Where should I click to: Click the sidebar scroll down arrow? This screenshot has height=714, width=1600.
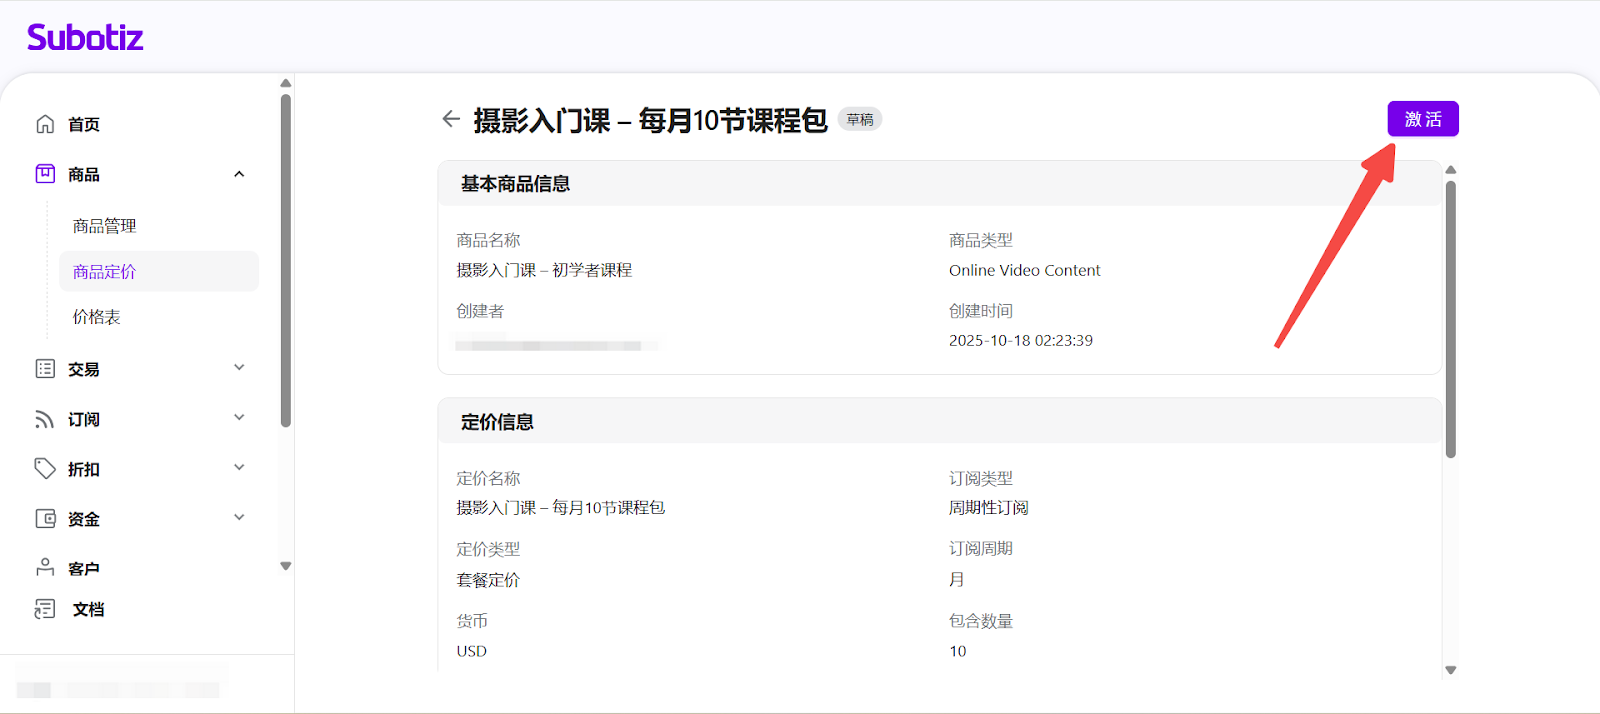286,566
